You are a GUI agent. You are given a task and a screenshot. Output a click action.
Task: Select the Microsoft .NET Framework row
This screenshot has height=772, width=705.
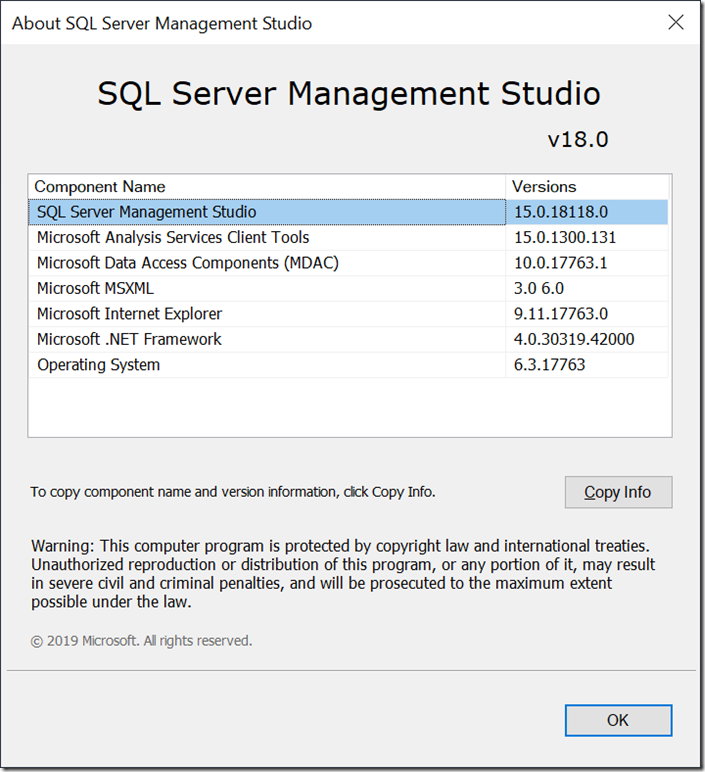coord(349,339)
